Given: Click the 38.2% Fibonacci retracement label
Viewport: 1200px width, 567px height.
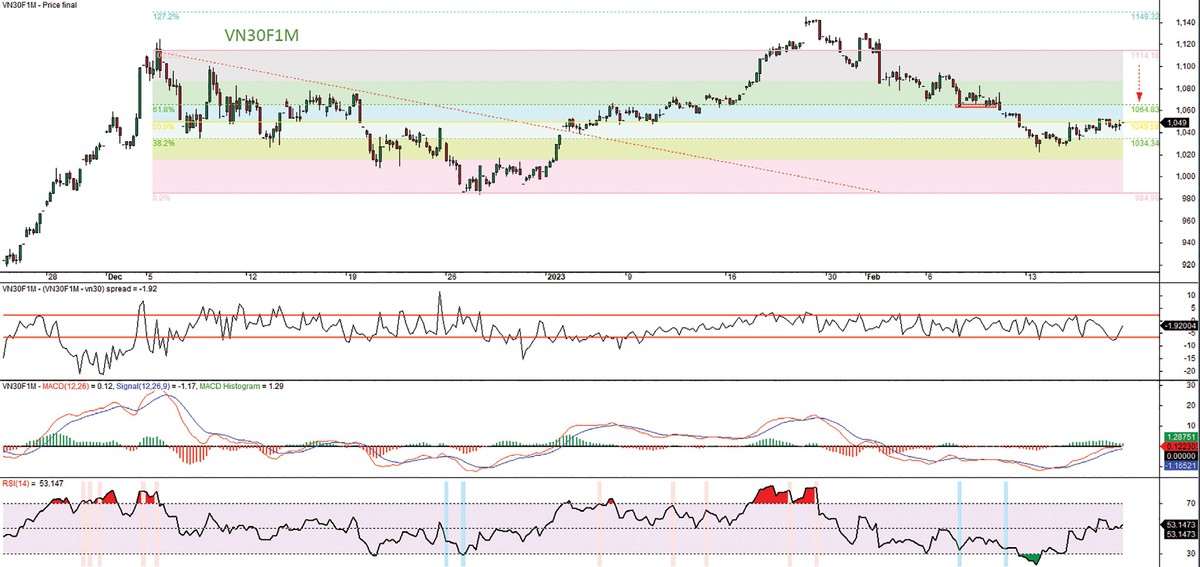Looking at the screenshot, I should (163, 143).
